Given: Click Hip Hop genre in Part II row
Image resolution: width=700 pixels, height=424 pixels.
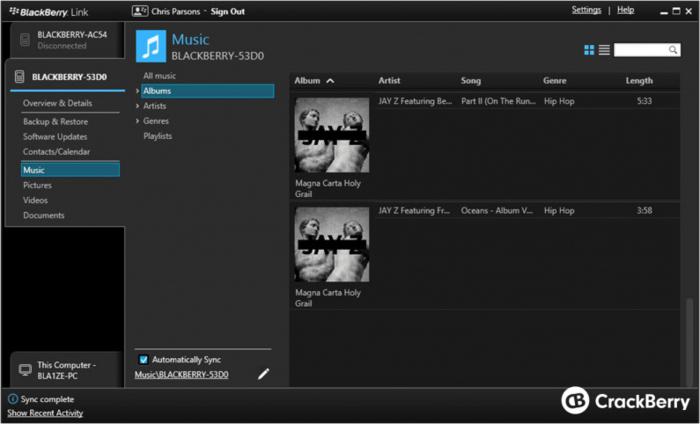Looking at the screenshot, I should click(559, 101).
